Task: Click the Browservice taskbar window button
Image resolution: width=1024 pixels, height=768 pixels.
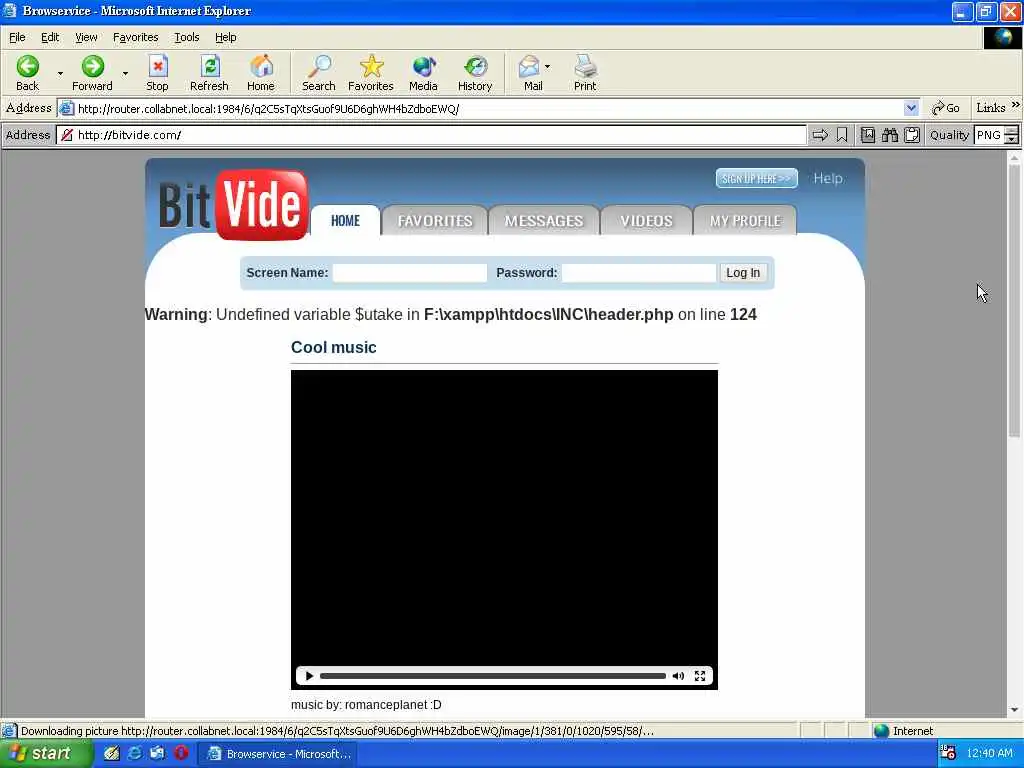Action: (x=278, y=754)
